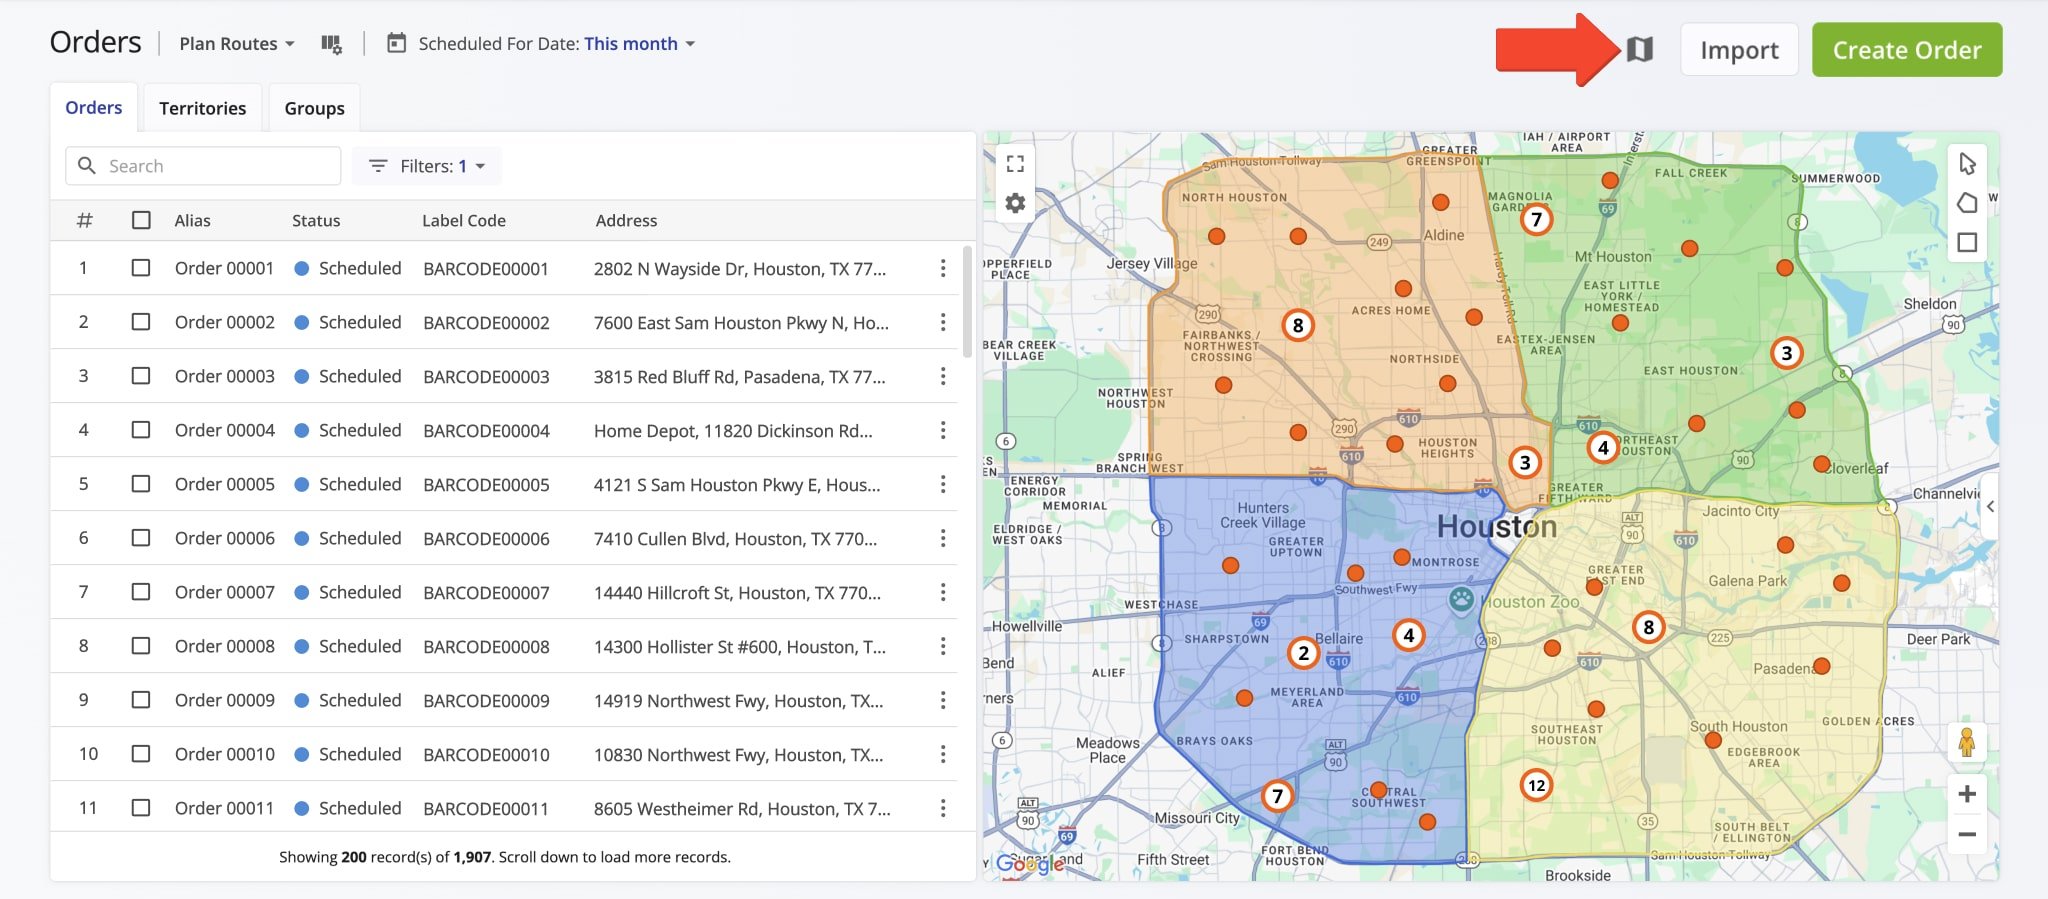Toggle the map view icon
Viewport: 2048px width, 899px height.
tap(1639, 49)
